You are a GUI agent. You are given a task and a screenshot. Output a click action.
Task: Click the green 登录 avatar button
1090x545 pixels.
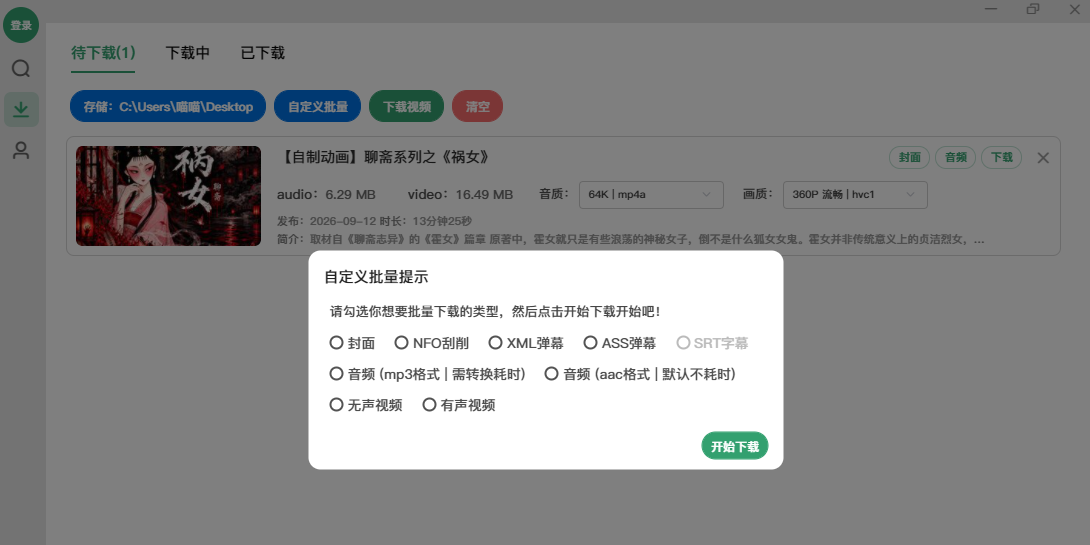(21, 25)
